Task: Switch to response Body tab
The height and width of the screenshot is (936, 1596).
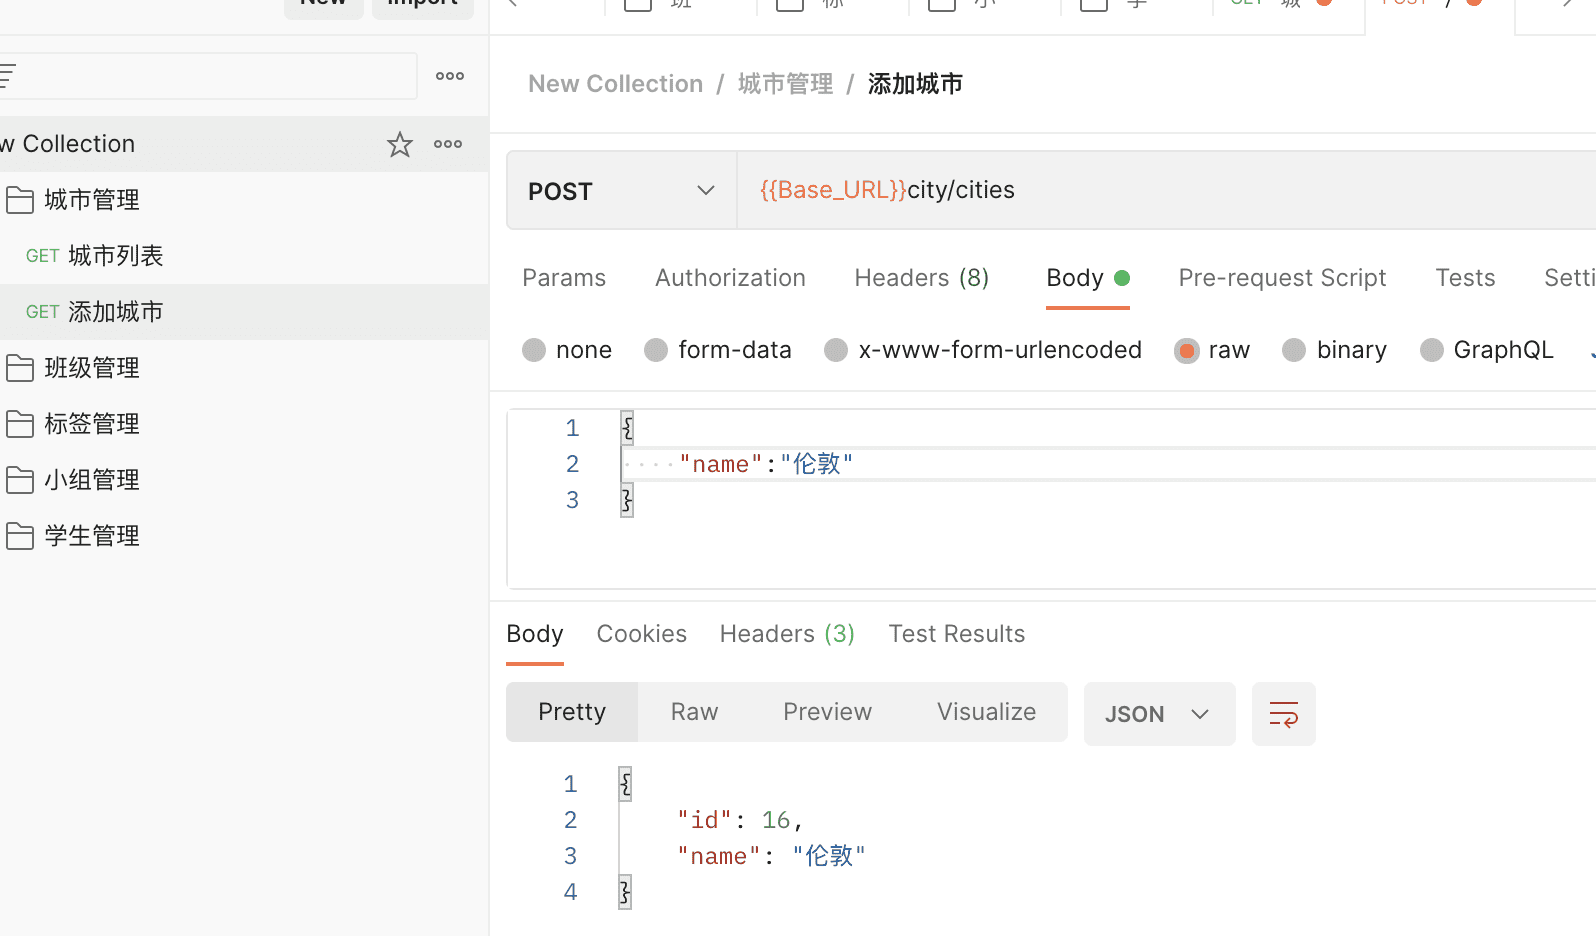Action: click(535, 634)
